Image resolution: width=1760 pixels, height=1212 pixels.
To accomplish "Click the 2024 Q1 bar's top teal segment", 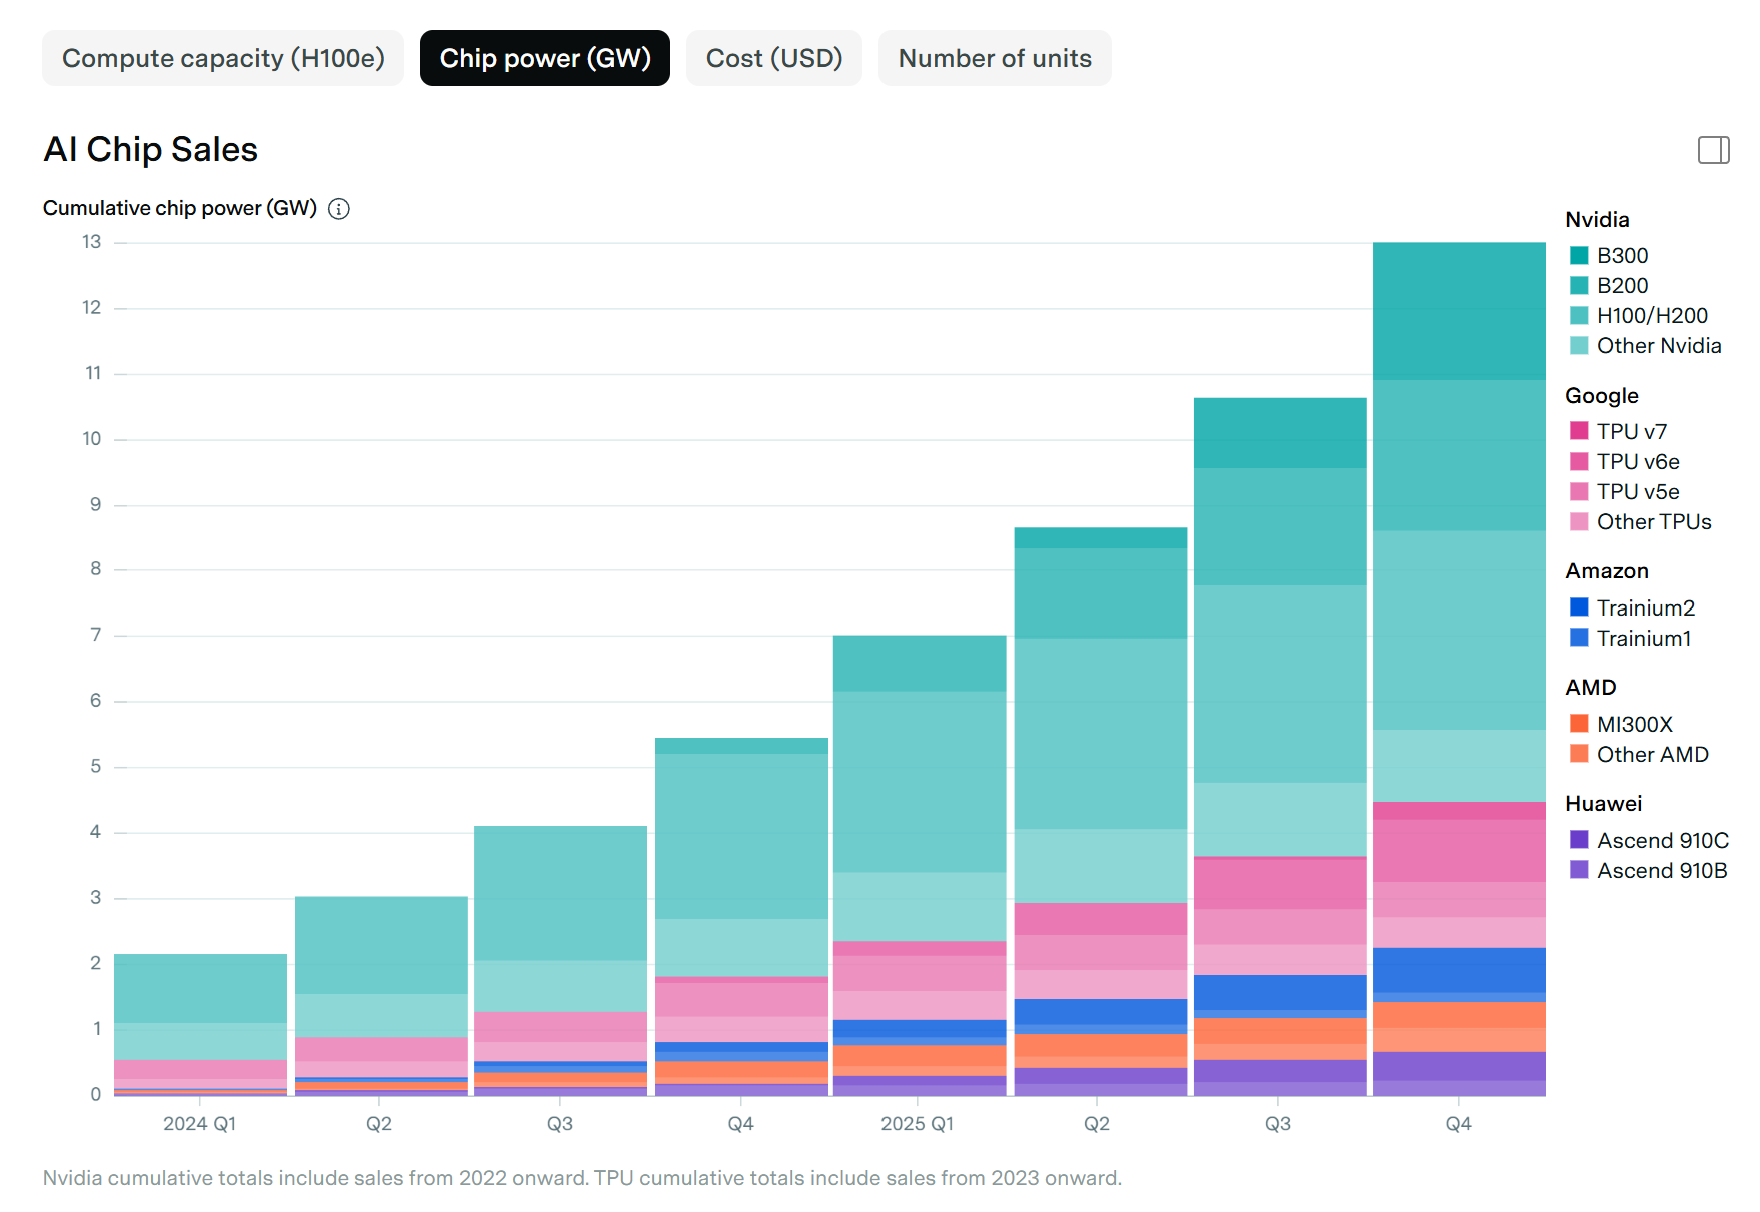I will [x=200, y=988].
